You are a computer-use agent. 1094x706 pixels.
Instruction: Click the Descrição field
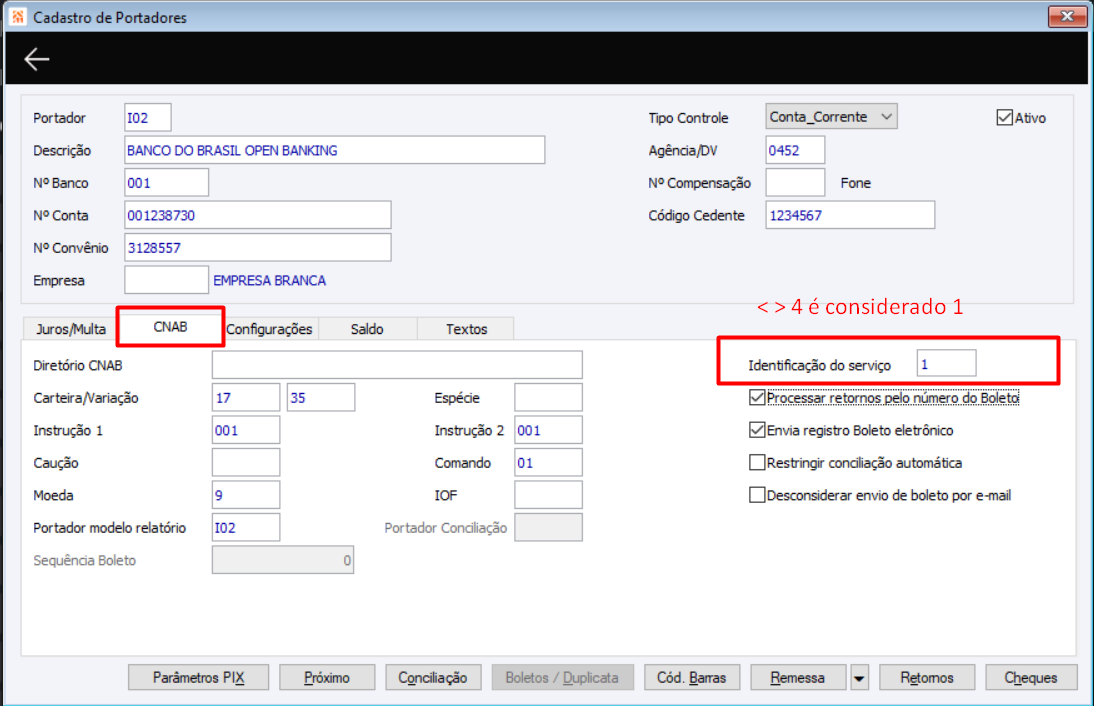click(x=334, y=150)
